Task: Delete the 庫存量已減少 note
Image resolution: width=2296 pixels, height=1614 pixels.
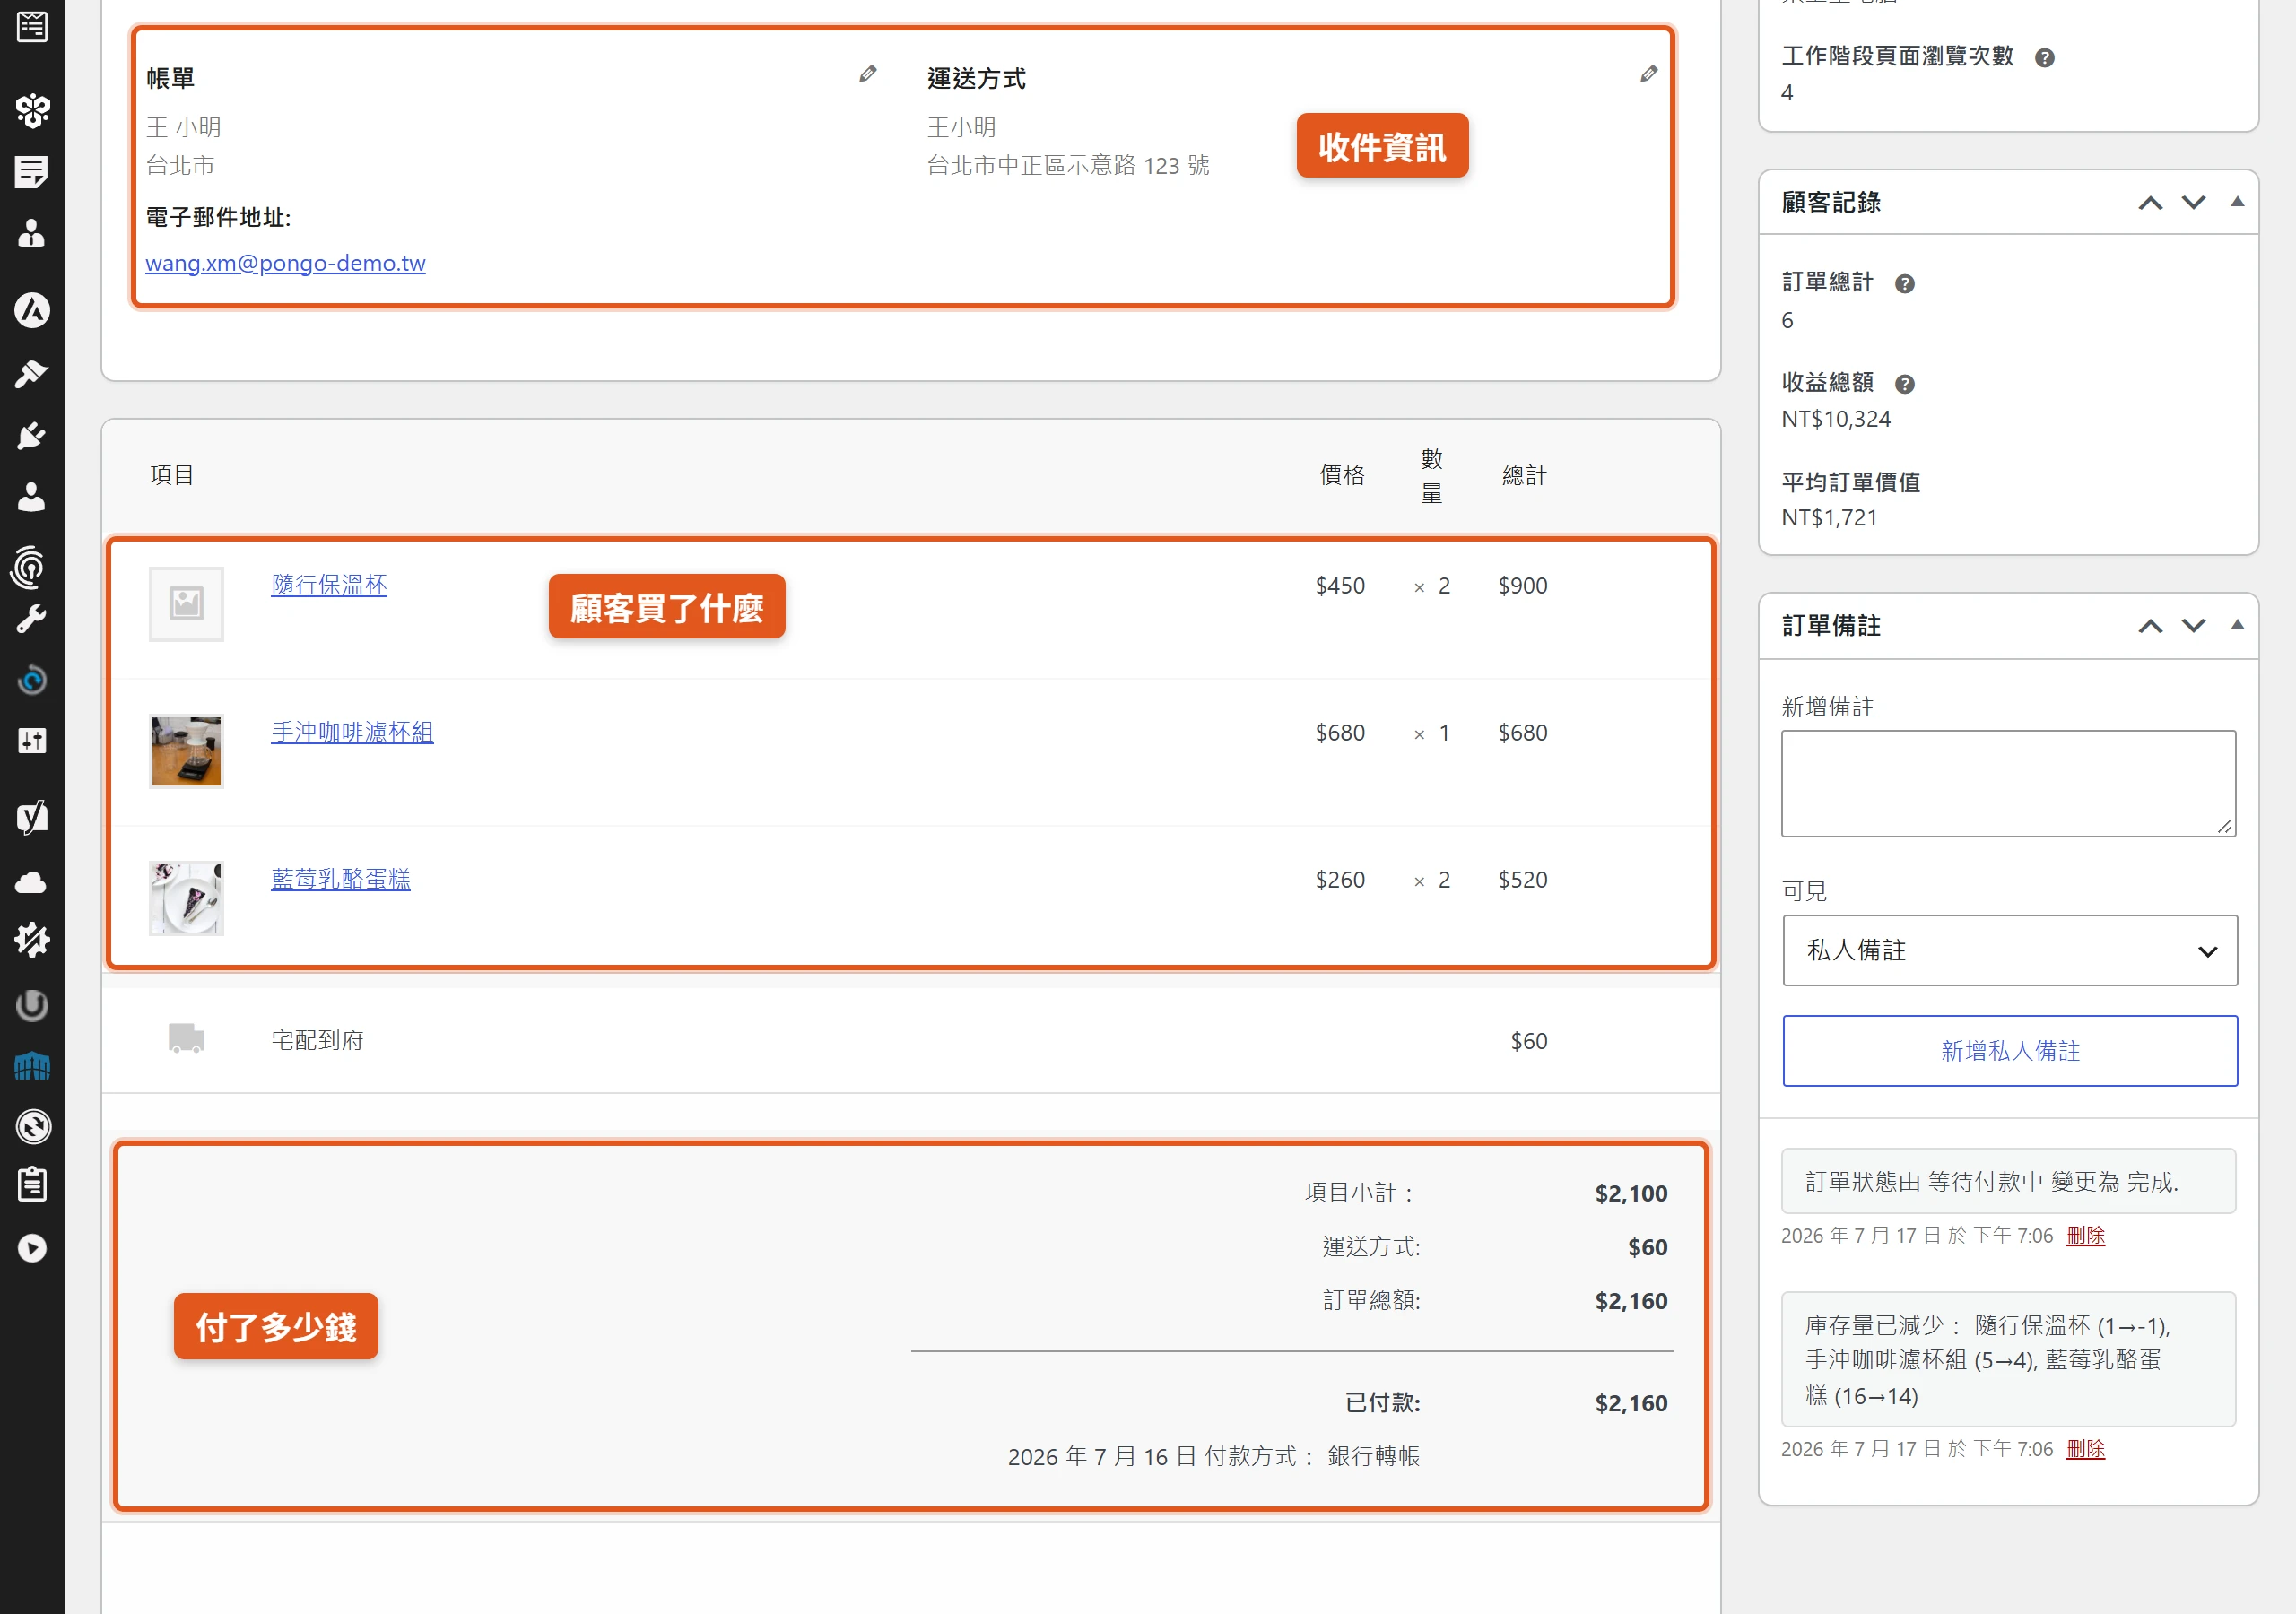Action: [2085, 1449]
